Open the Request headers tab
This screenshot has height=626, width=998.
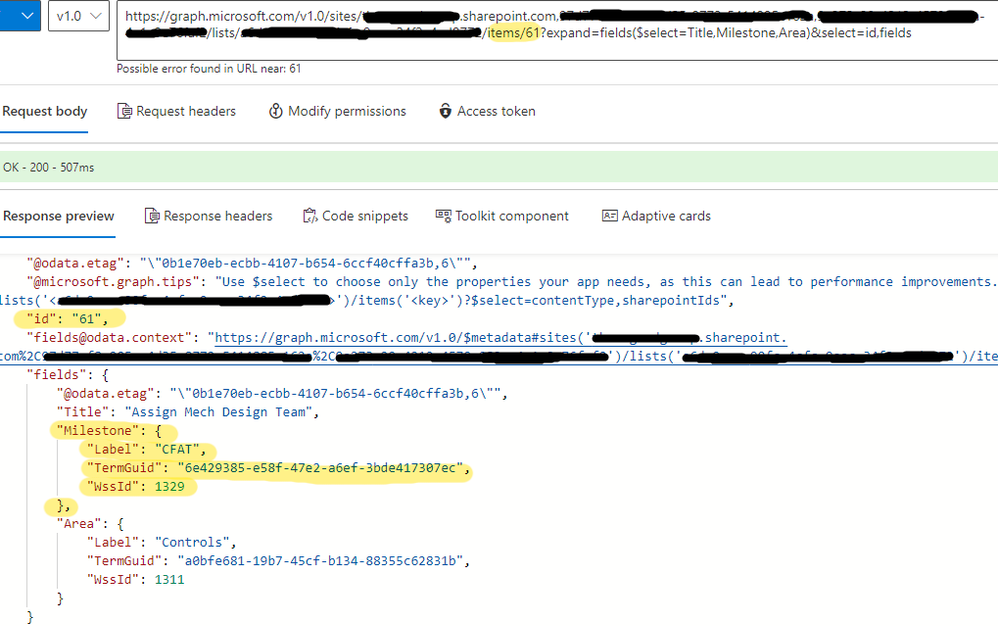[x=176, y=111]
